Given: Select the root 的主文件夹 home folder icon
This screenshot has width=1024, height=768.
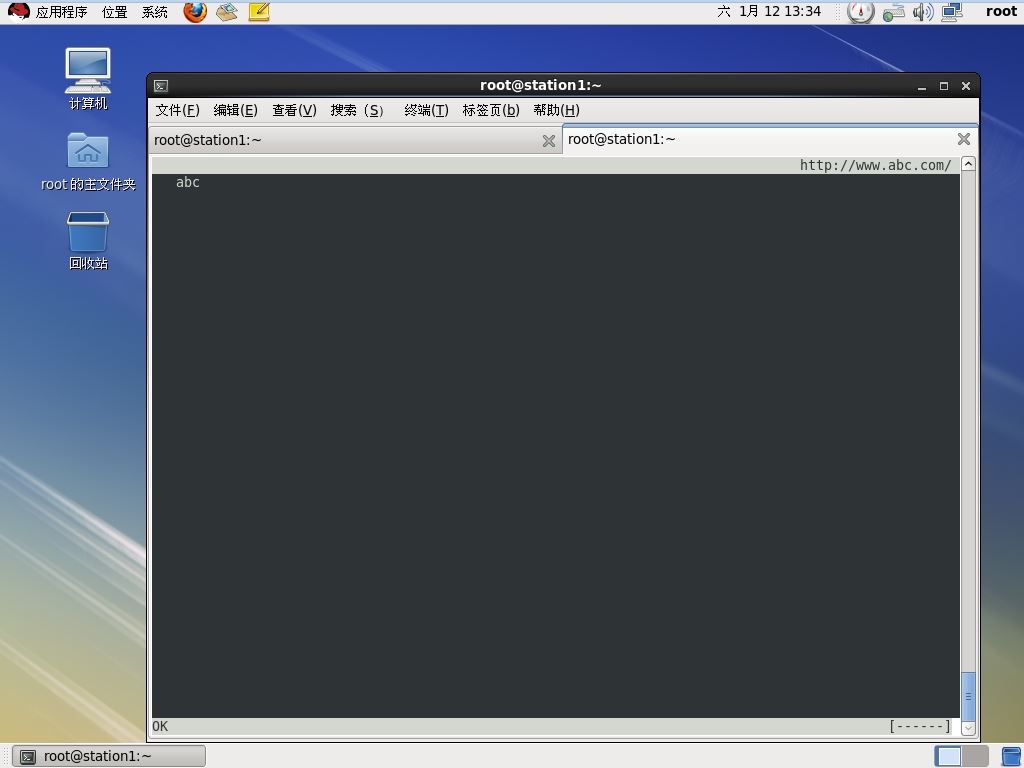Looking at the screenshot, I should pyautogui.click(x=88, y=161).
